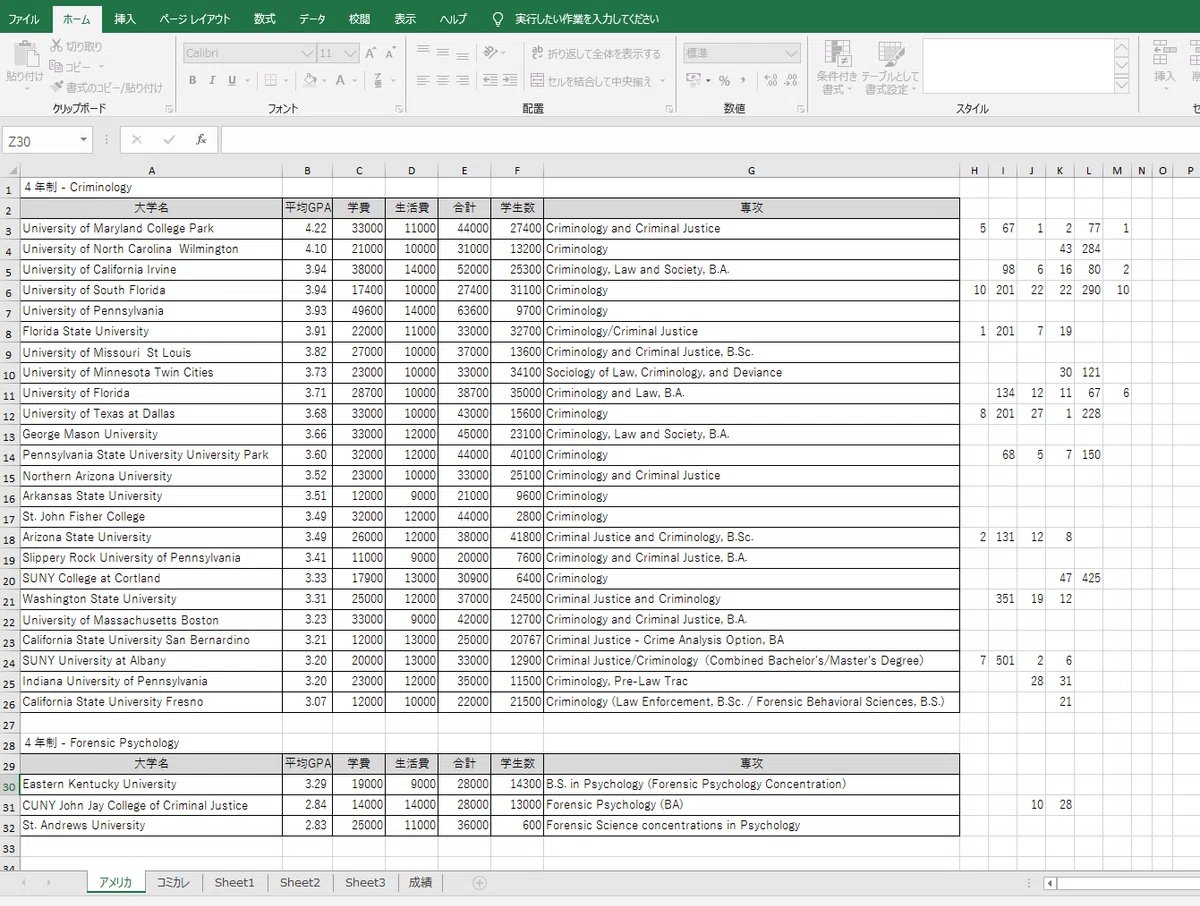Click the text Orientation icon
This screenshot has width=1200, height=906.
pos(490,52)
